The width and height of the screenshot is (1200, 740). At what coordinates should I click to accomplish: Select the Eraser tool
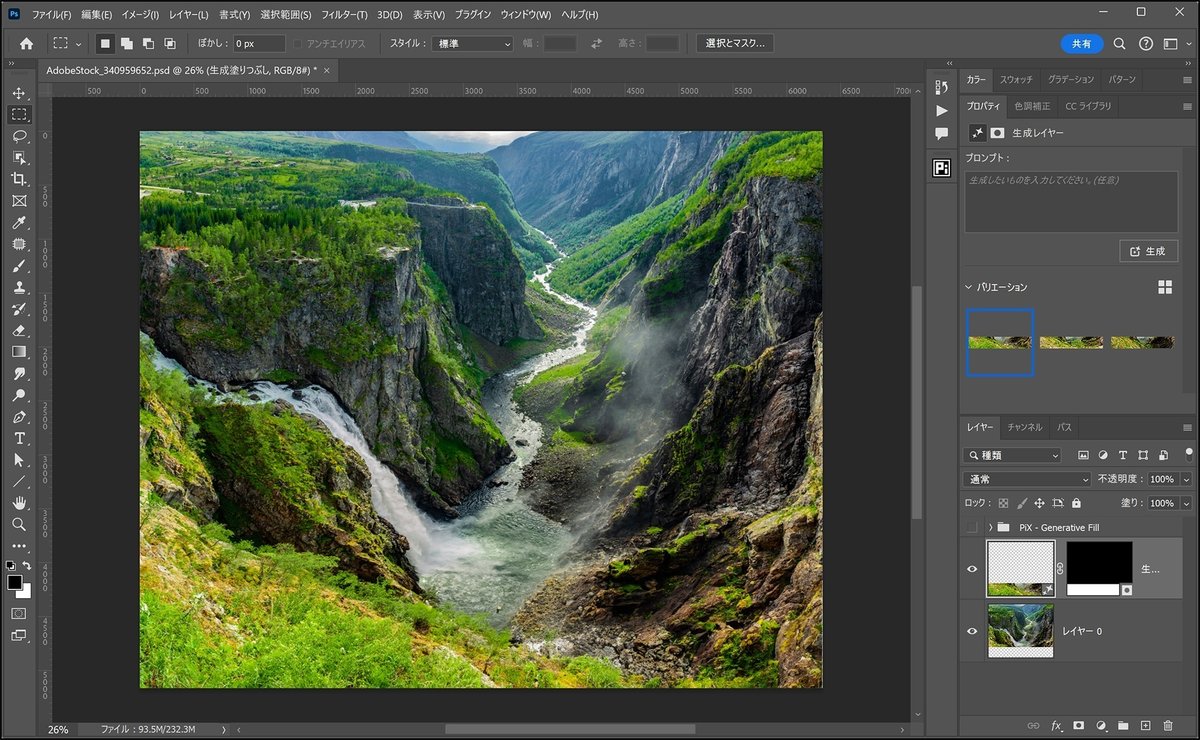19,330
